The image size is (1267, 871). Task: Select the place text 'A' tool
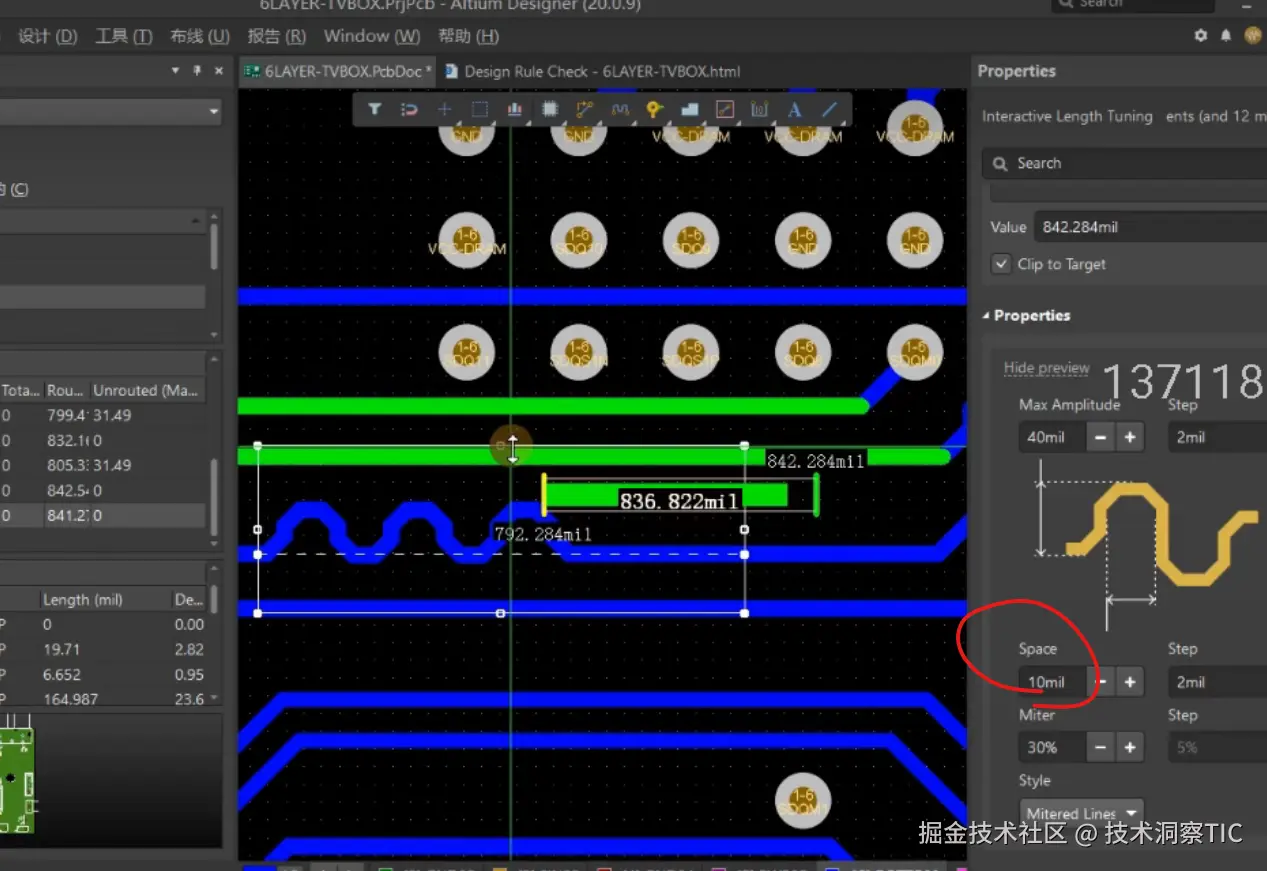pyautogui.click(x=794, y=109)
